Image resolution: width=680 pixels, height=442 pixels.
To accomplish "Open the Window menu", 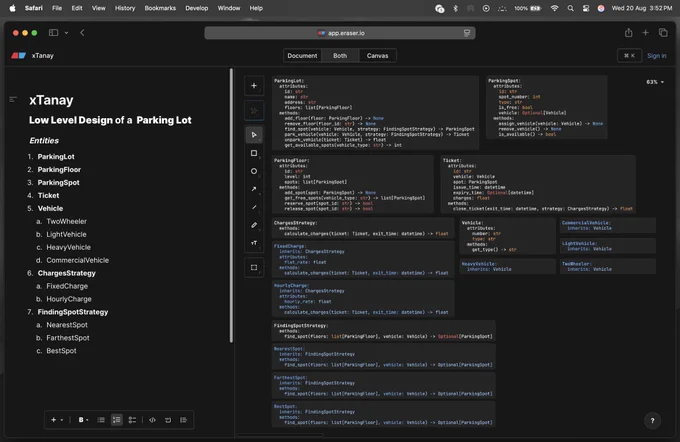I will coord(229,8).
